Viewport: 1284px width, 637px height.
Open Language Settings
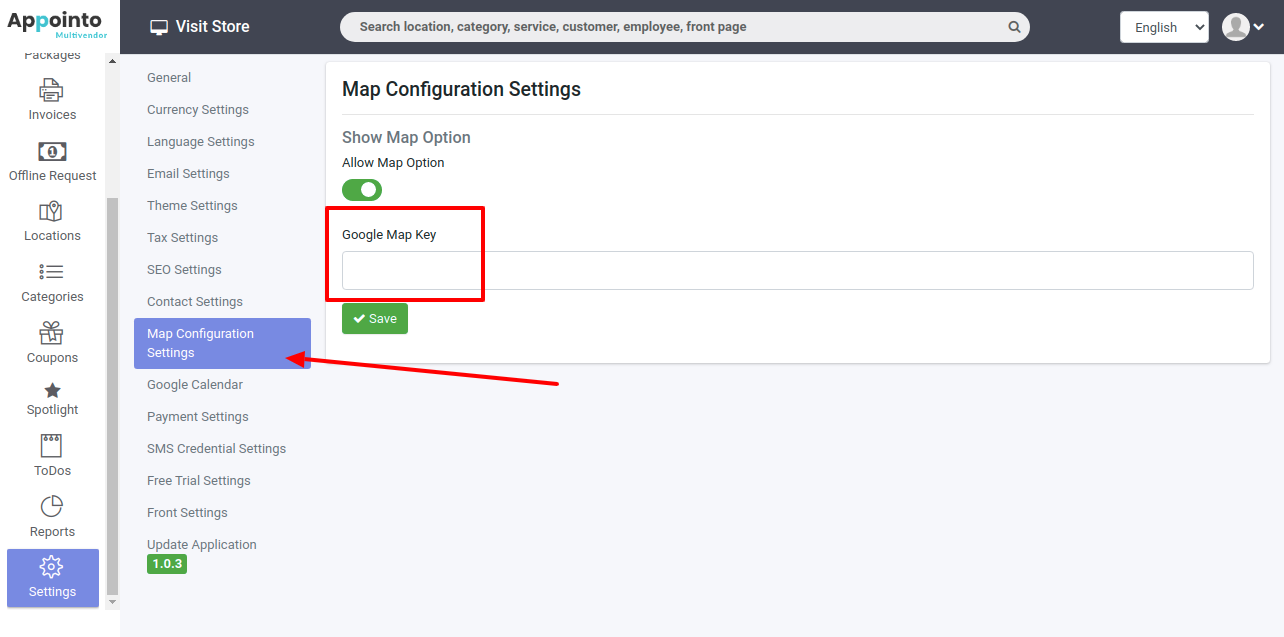pos(201,142)
